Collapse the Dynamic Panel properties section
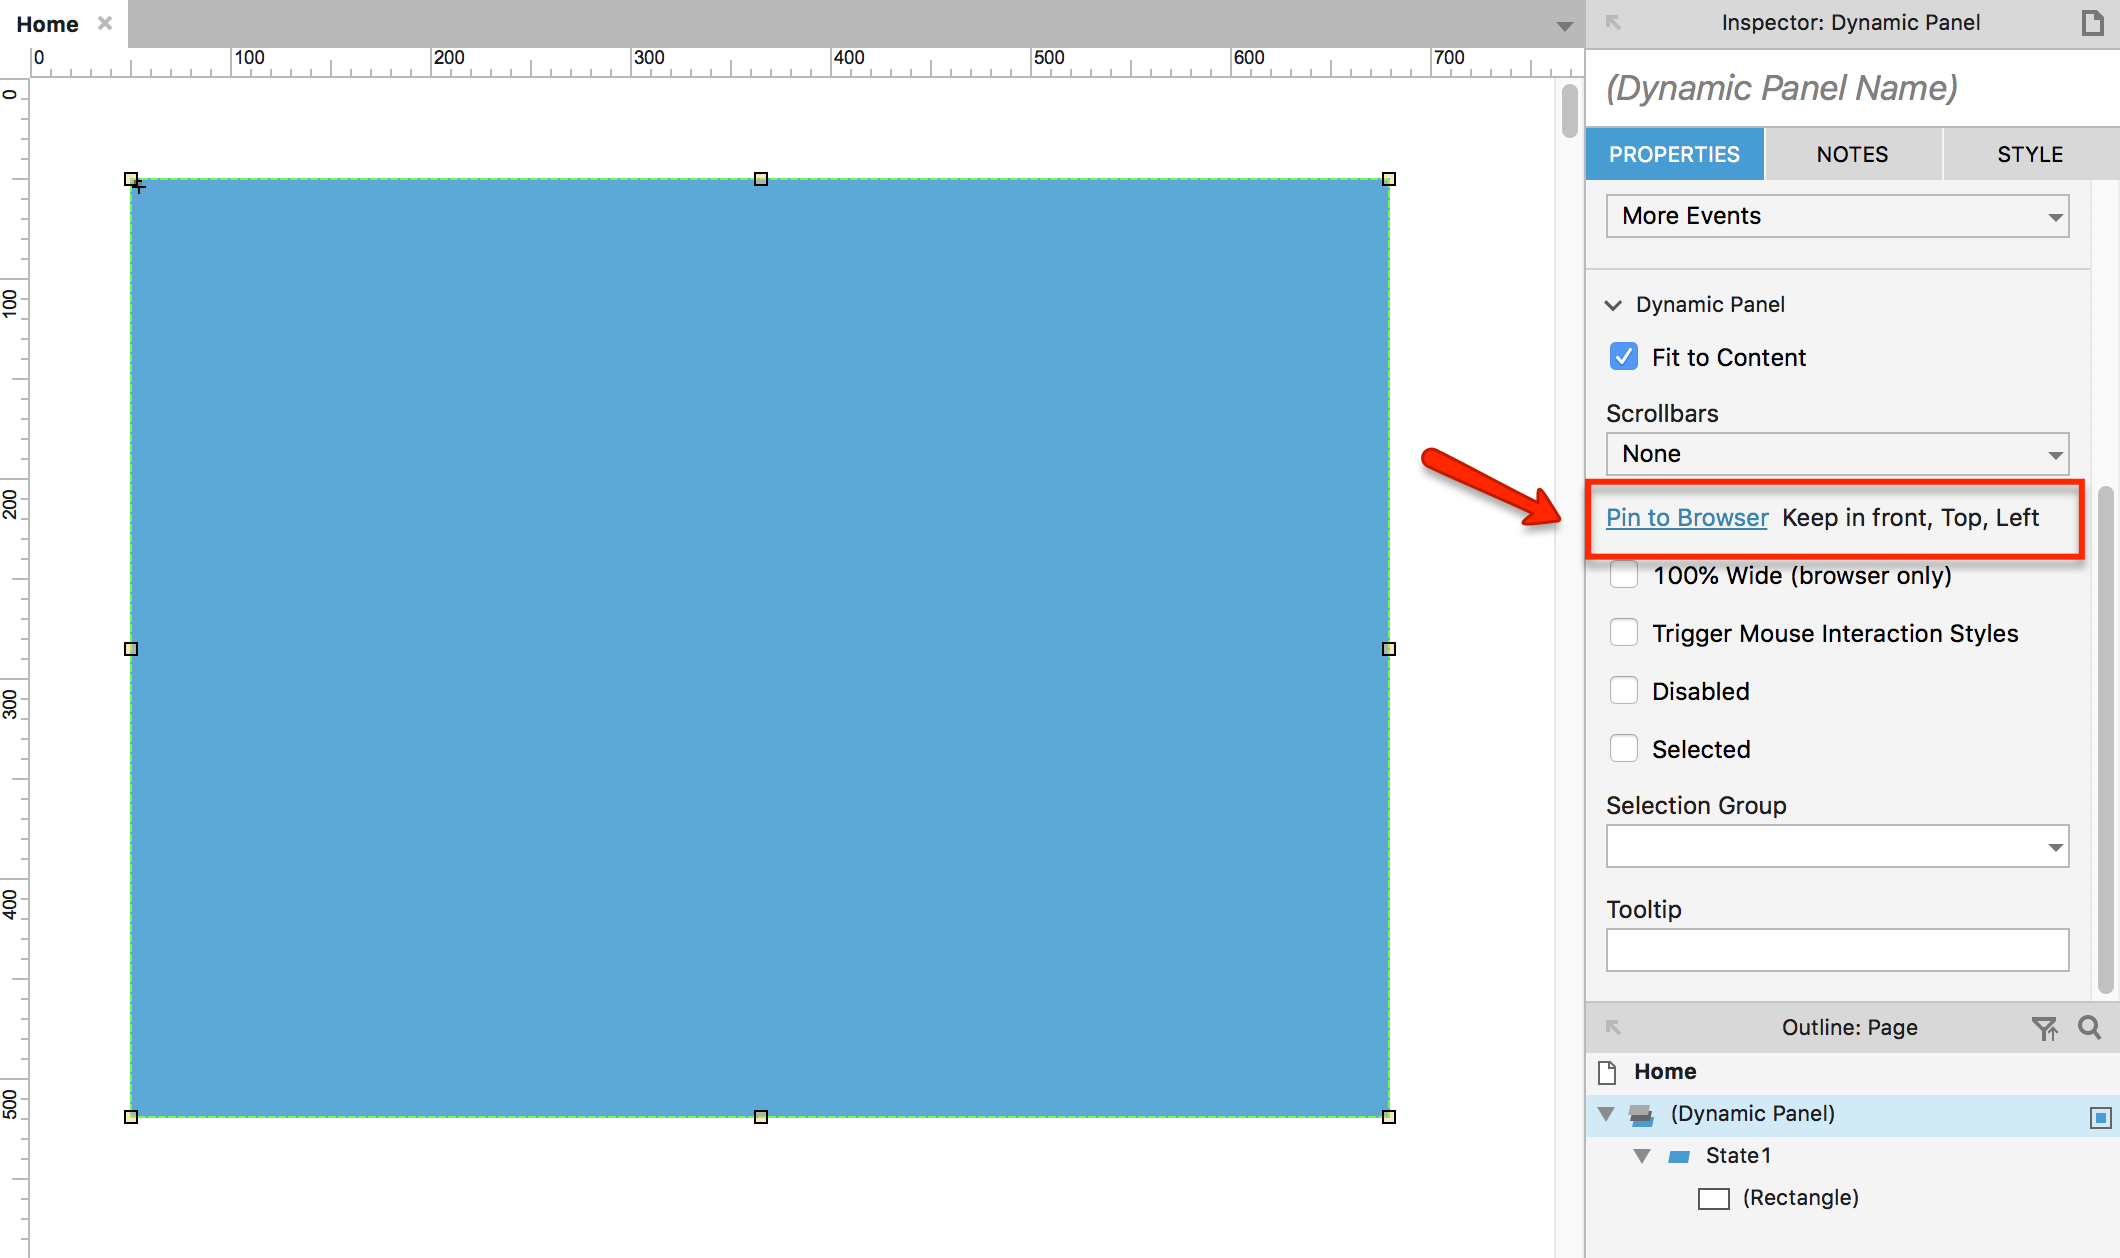The image size is (2120, 1258). [x=1612, y=305]
